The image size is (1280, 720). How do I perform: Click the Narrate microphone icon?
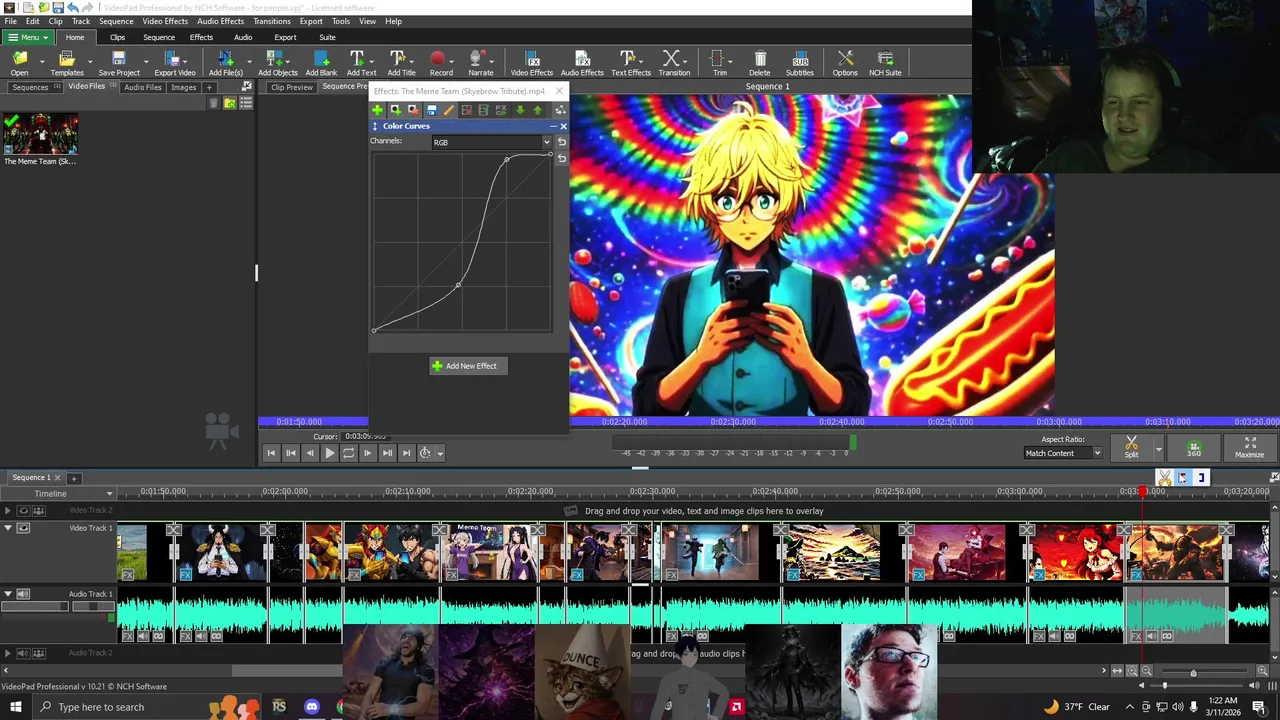click(x=480, y=63)
